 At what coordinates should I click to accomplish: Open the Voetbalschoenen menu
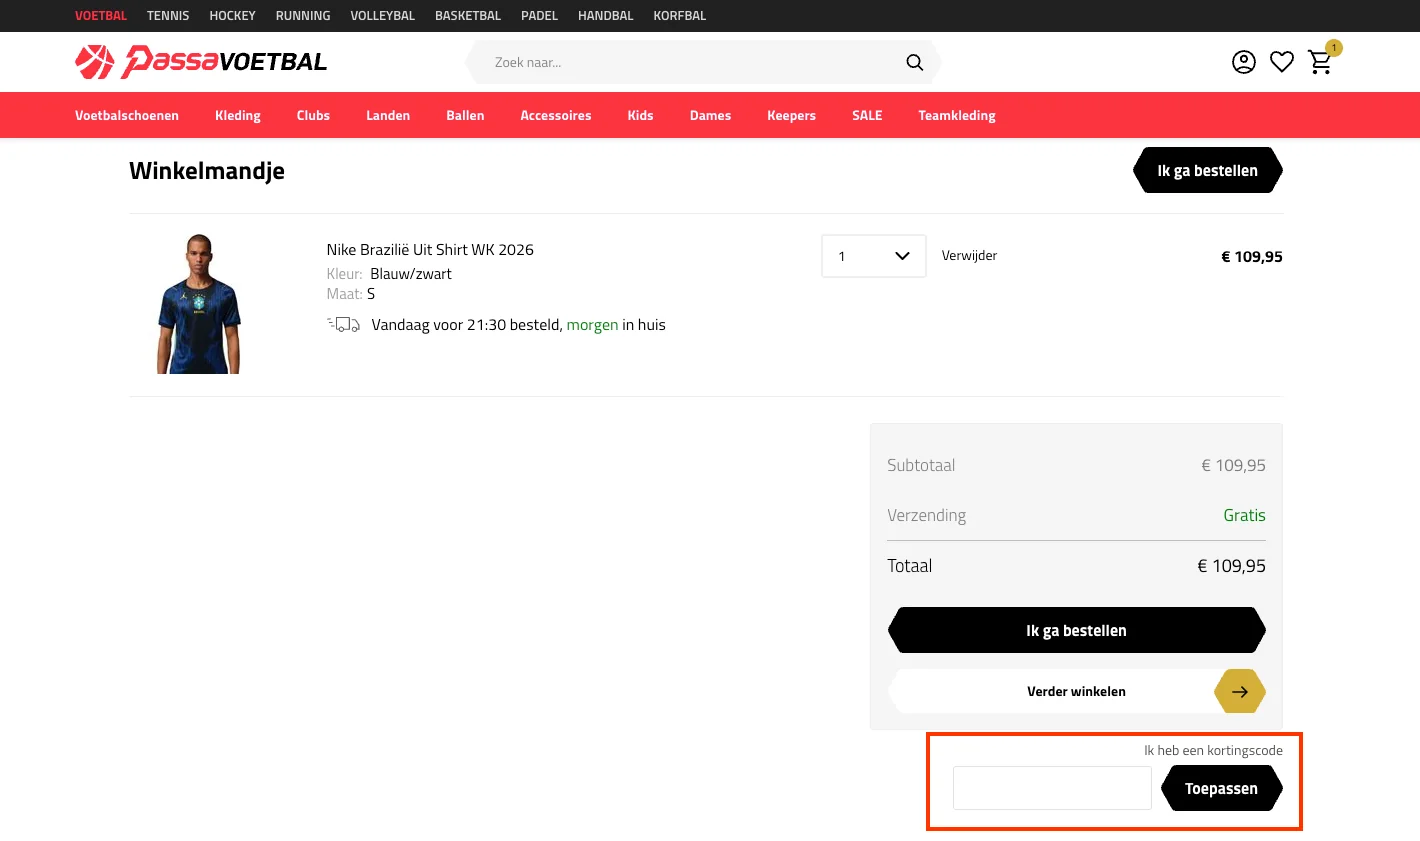point(127,115)
